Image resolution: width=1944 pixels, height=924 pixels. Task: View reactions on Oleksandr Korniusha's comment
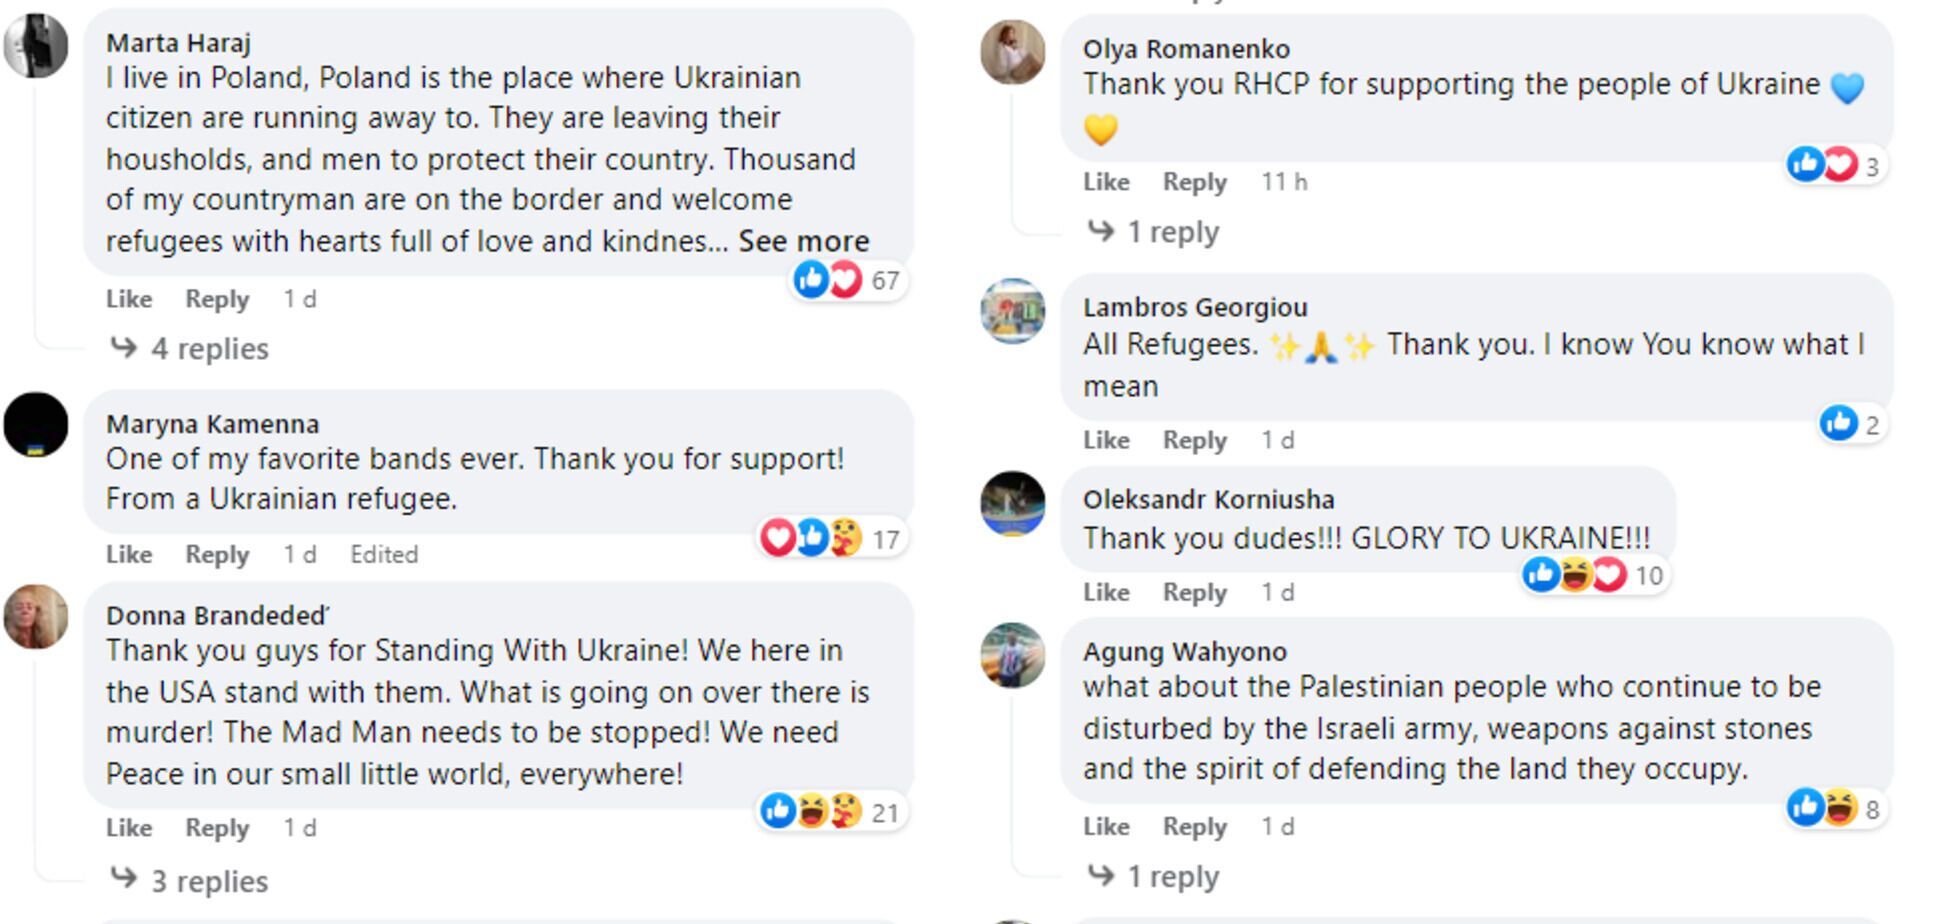click(1592, 575)
